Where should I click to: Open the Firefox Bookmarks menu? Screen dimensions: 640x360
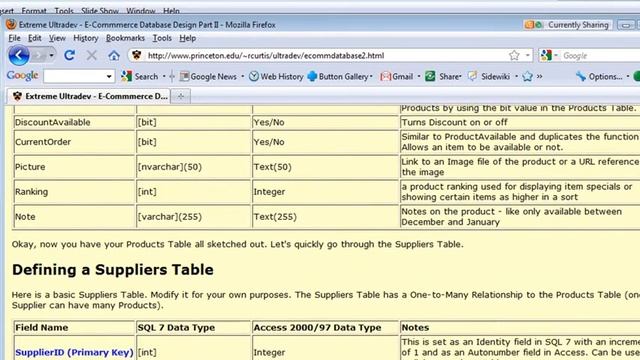point(125,38)
